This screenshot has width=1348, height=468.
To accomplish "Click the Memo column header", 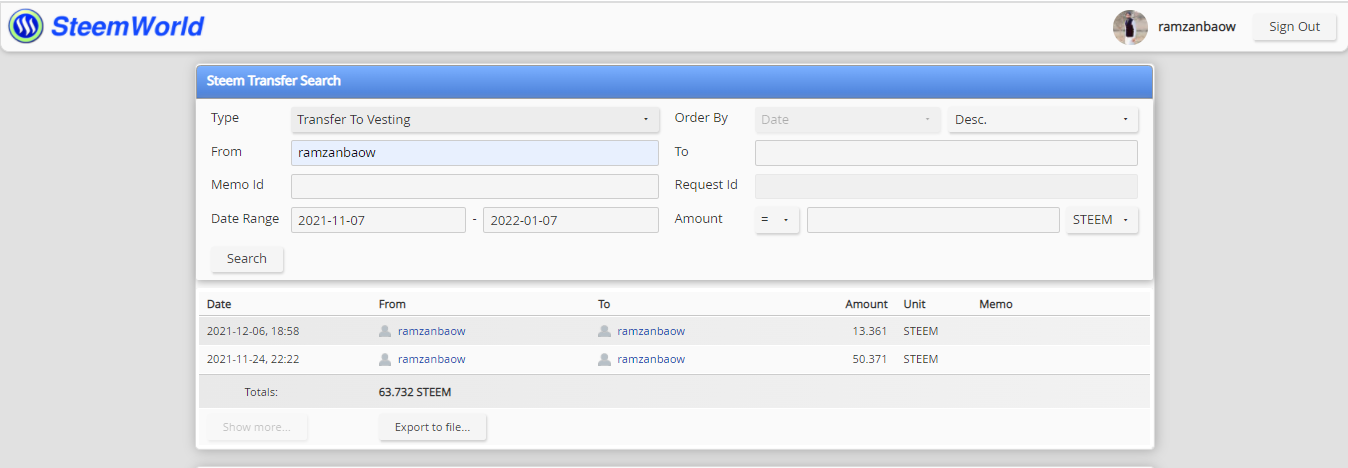I will pyautogui.click(x=996, y=304).
